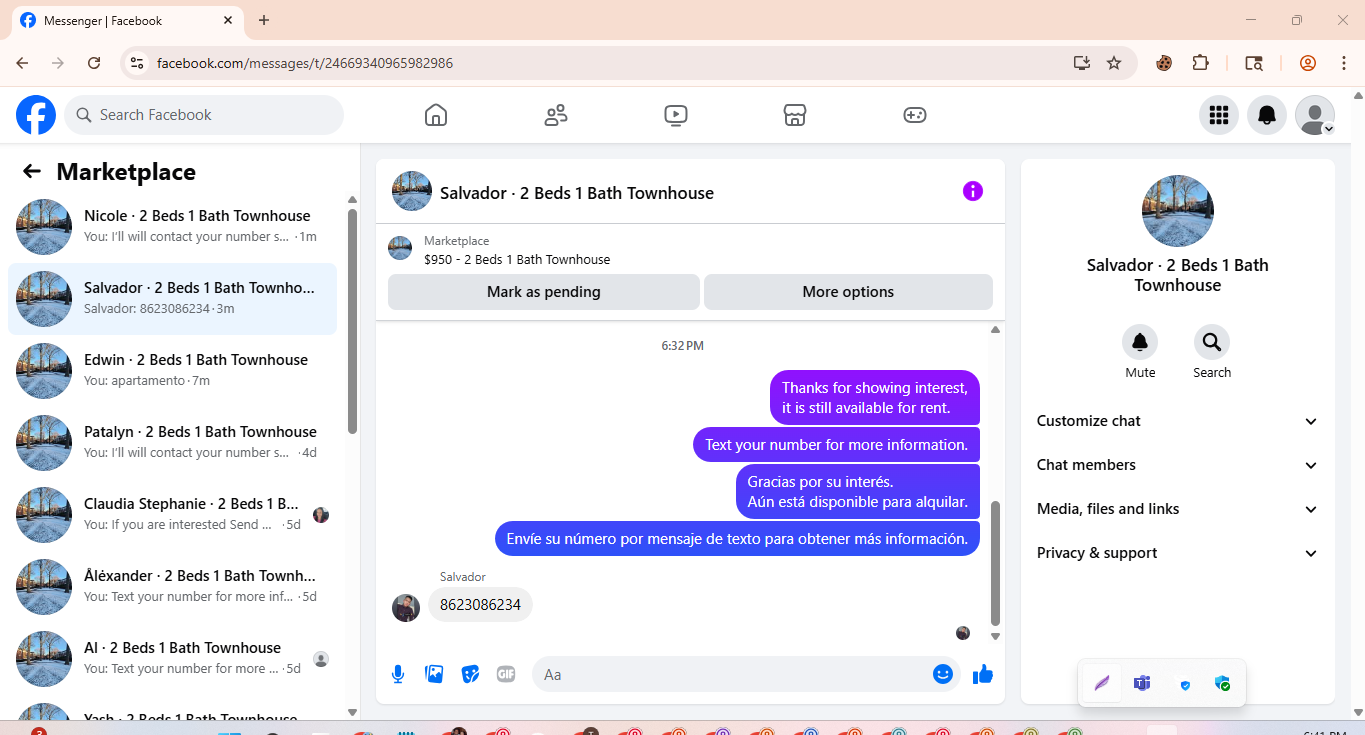This screenshot has height=735, width=1365.
Task: Open the Chrome three-dot menu
Action: [x=1343, y=63]
